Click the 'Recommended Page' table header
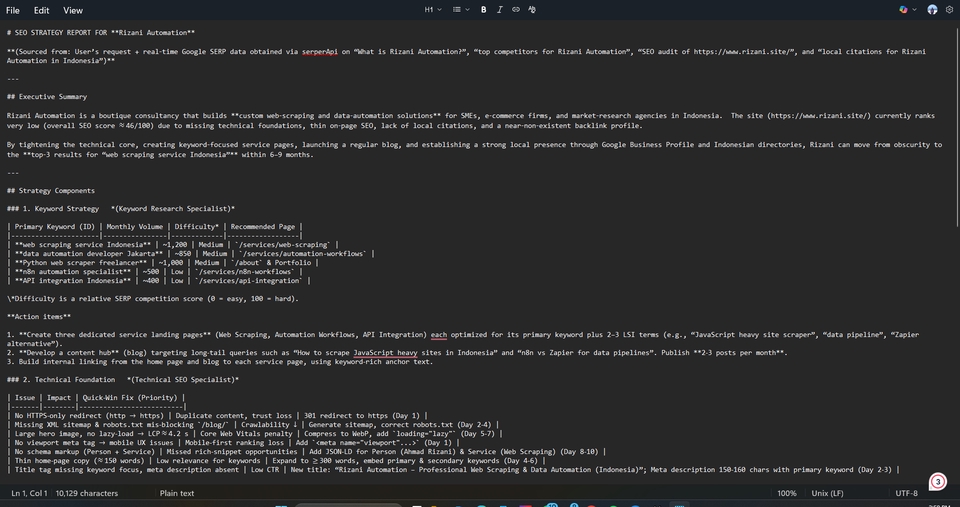This screenshot has height=507, width=960. pyautogui.click(x=263, y=227)
